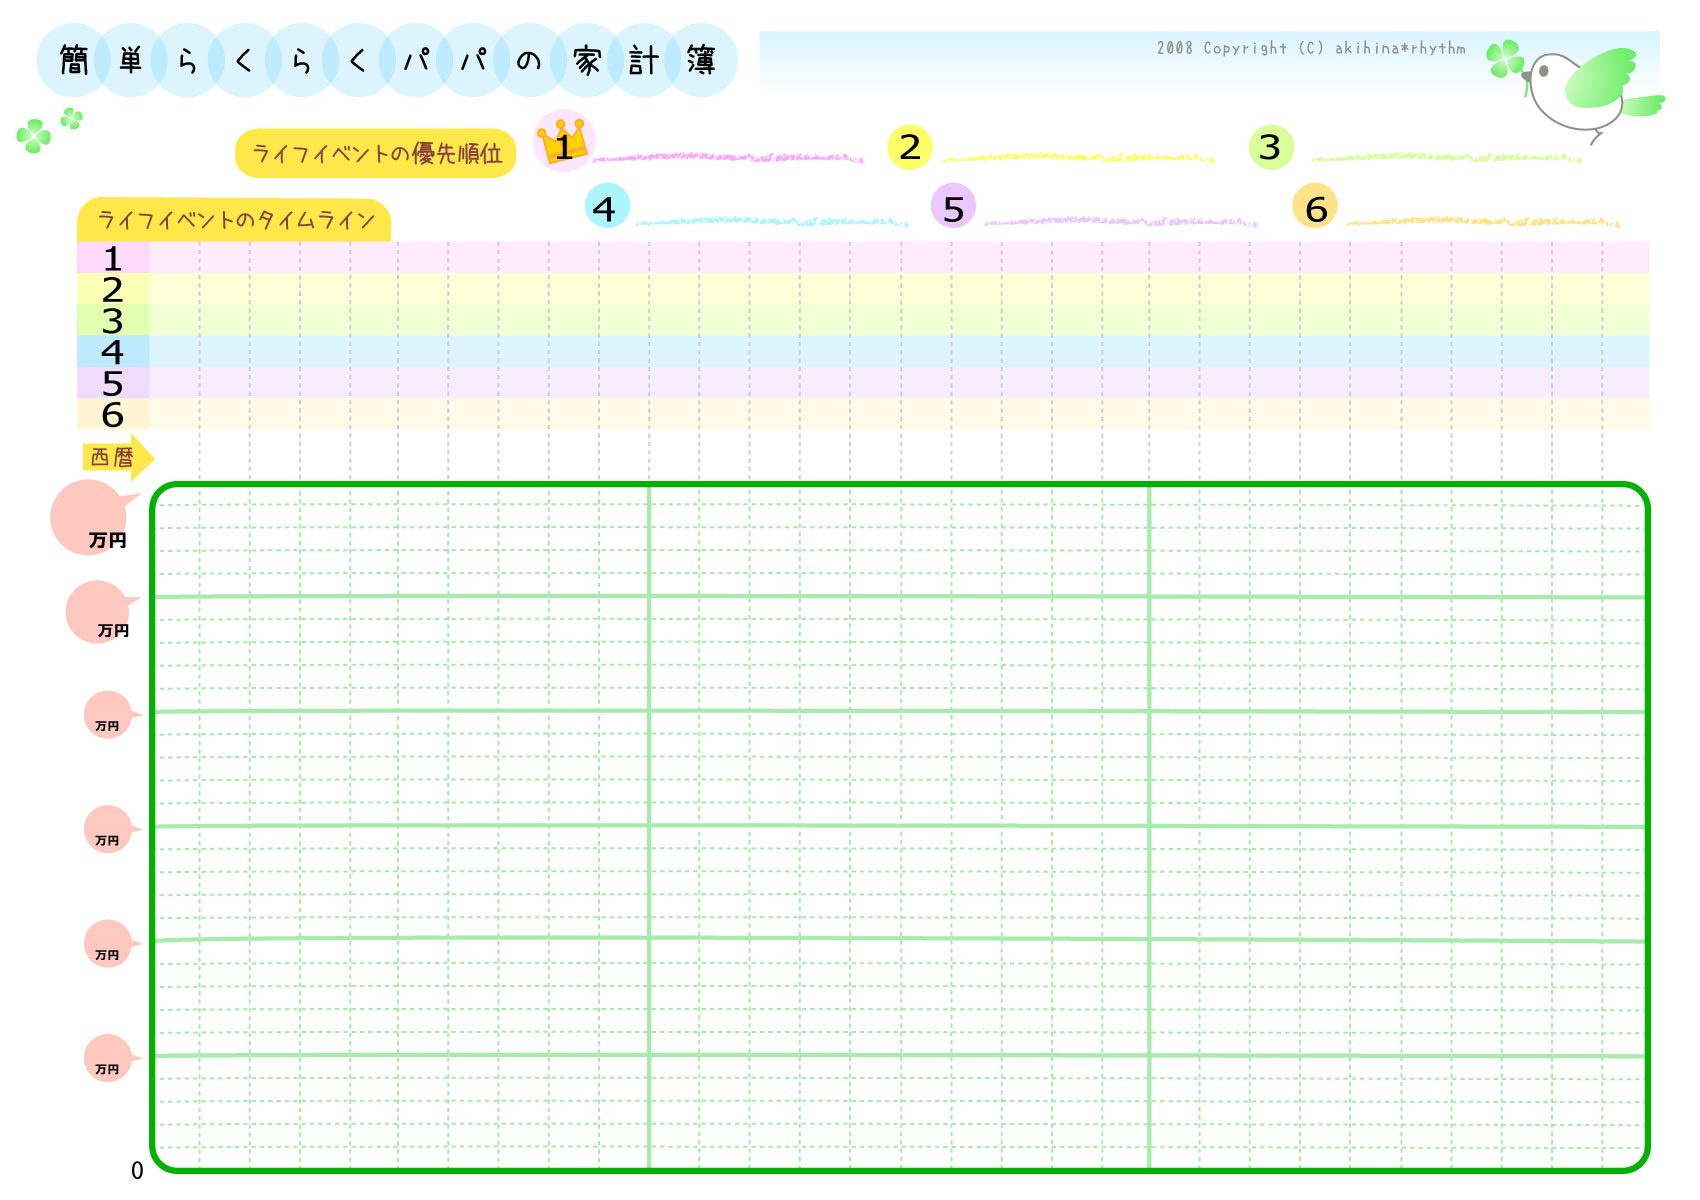Select timeline row number 6 label
Screen dimensions: 1700x1200
(x=113, y=414)
